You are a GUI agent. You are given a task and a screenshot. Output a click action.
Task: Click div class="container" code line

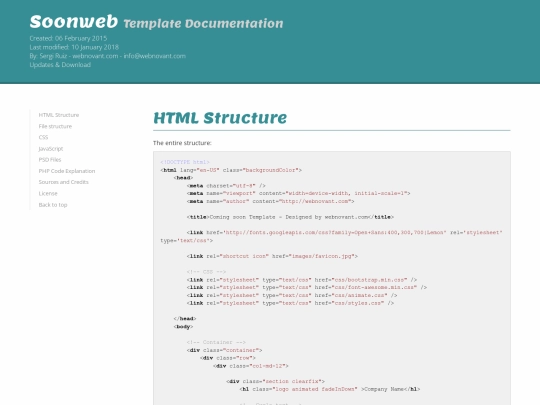(x=225, y=350)
